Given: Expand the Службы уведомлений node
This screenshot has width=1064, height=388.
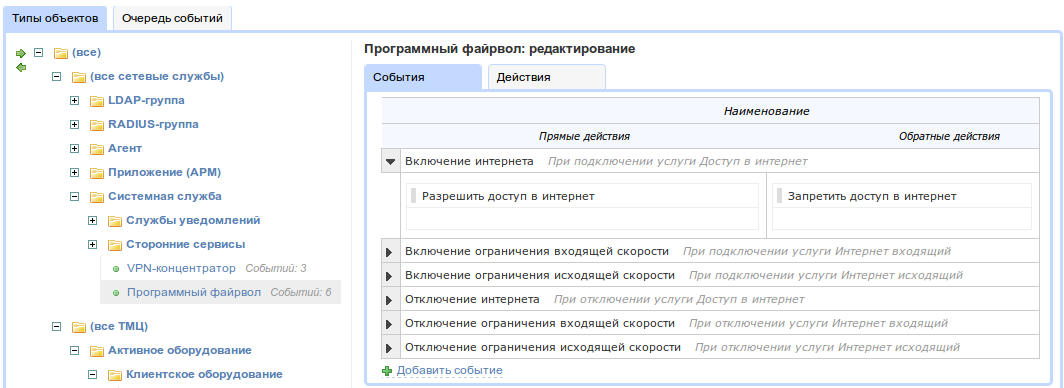Looking at the screenshot, I should click(93, 220).
